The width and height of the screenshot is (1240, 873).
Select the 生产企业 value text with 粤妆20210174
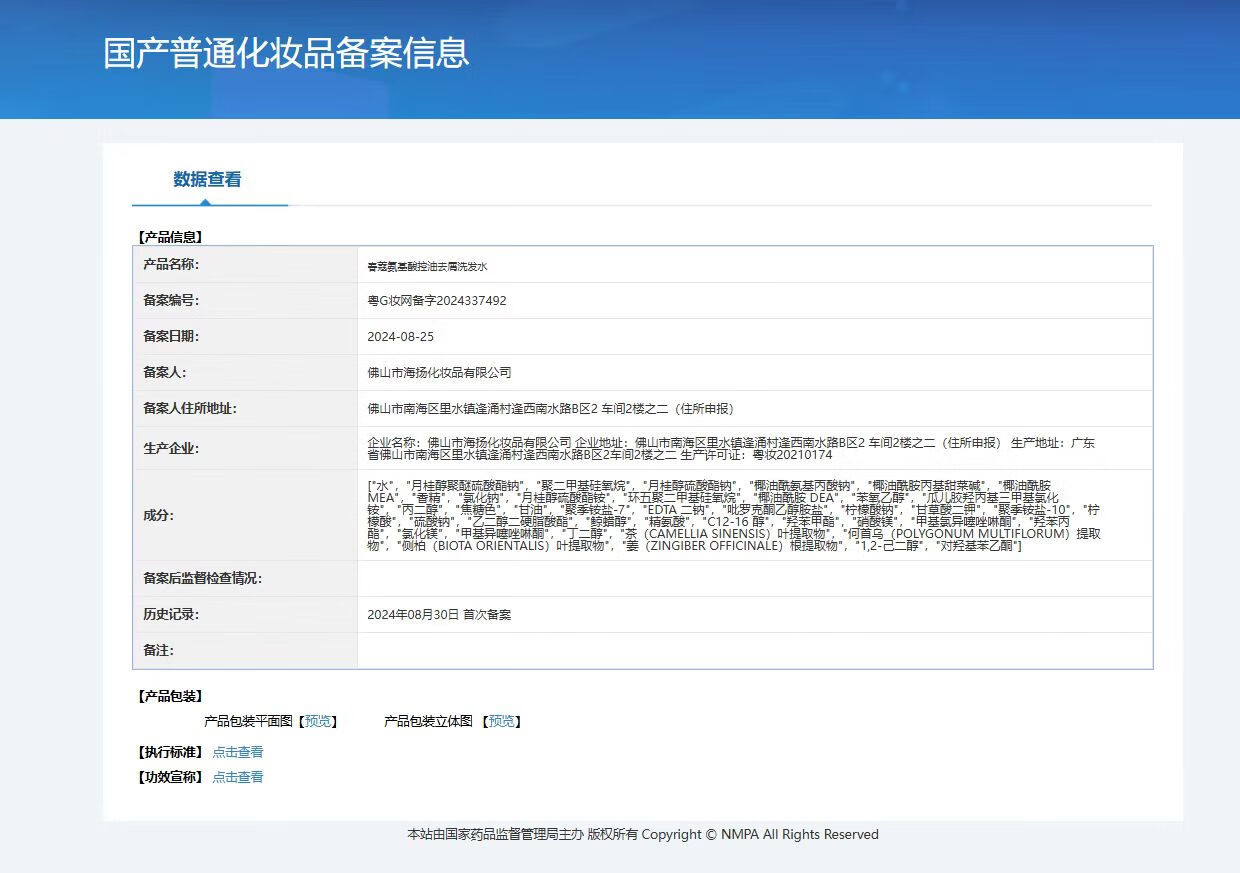[x=731, y=449]
